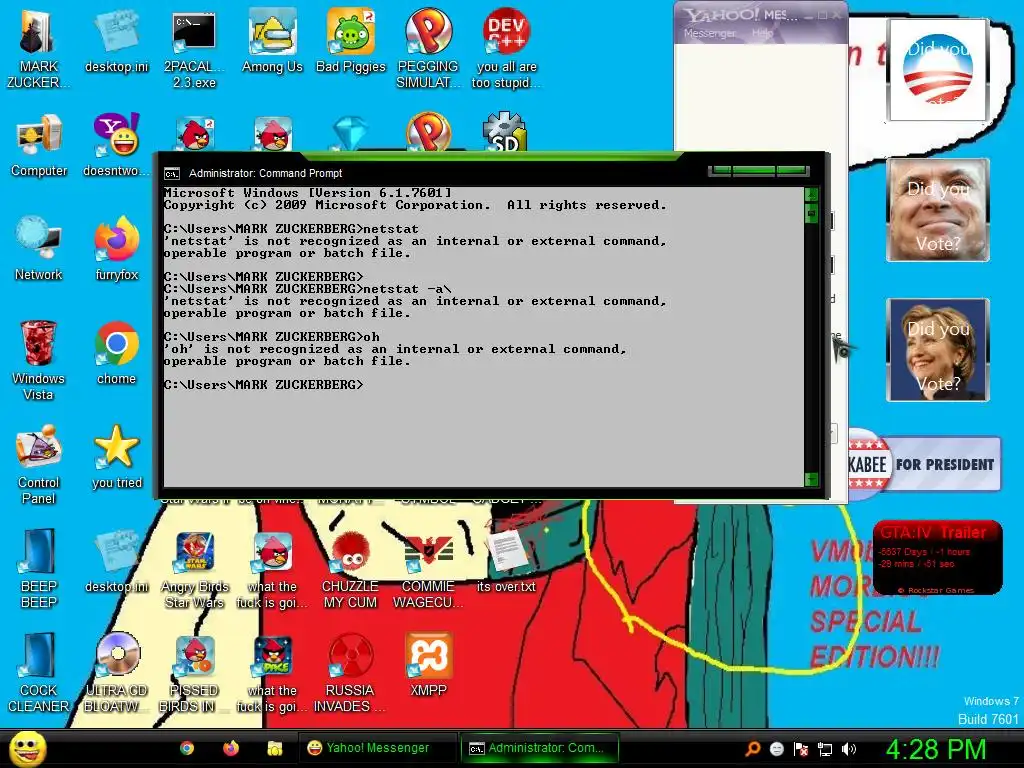
Task: Open the ULTRA CD BLOATW... disc icon
Action: (x=116, y=673)
